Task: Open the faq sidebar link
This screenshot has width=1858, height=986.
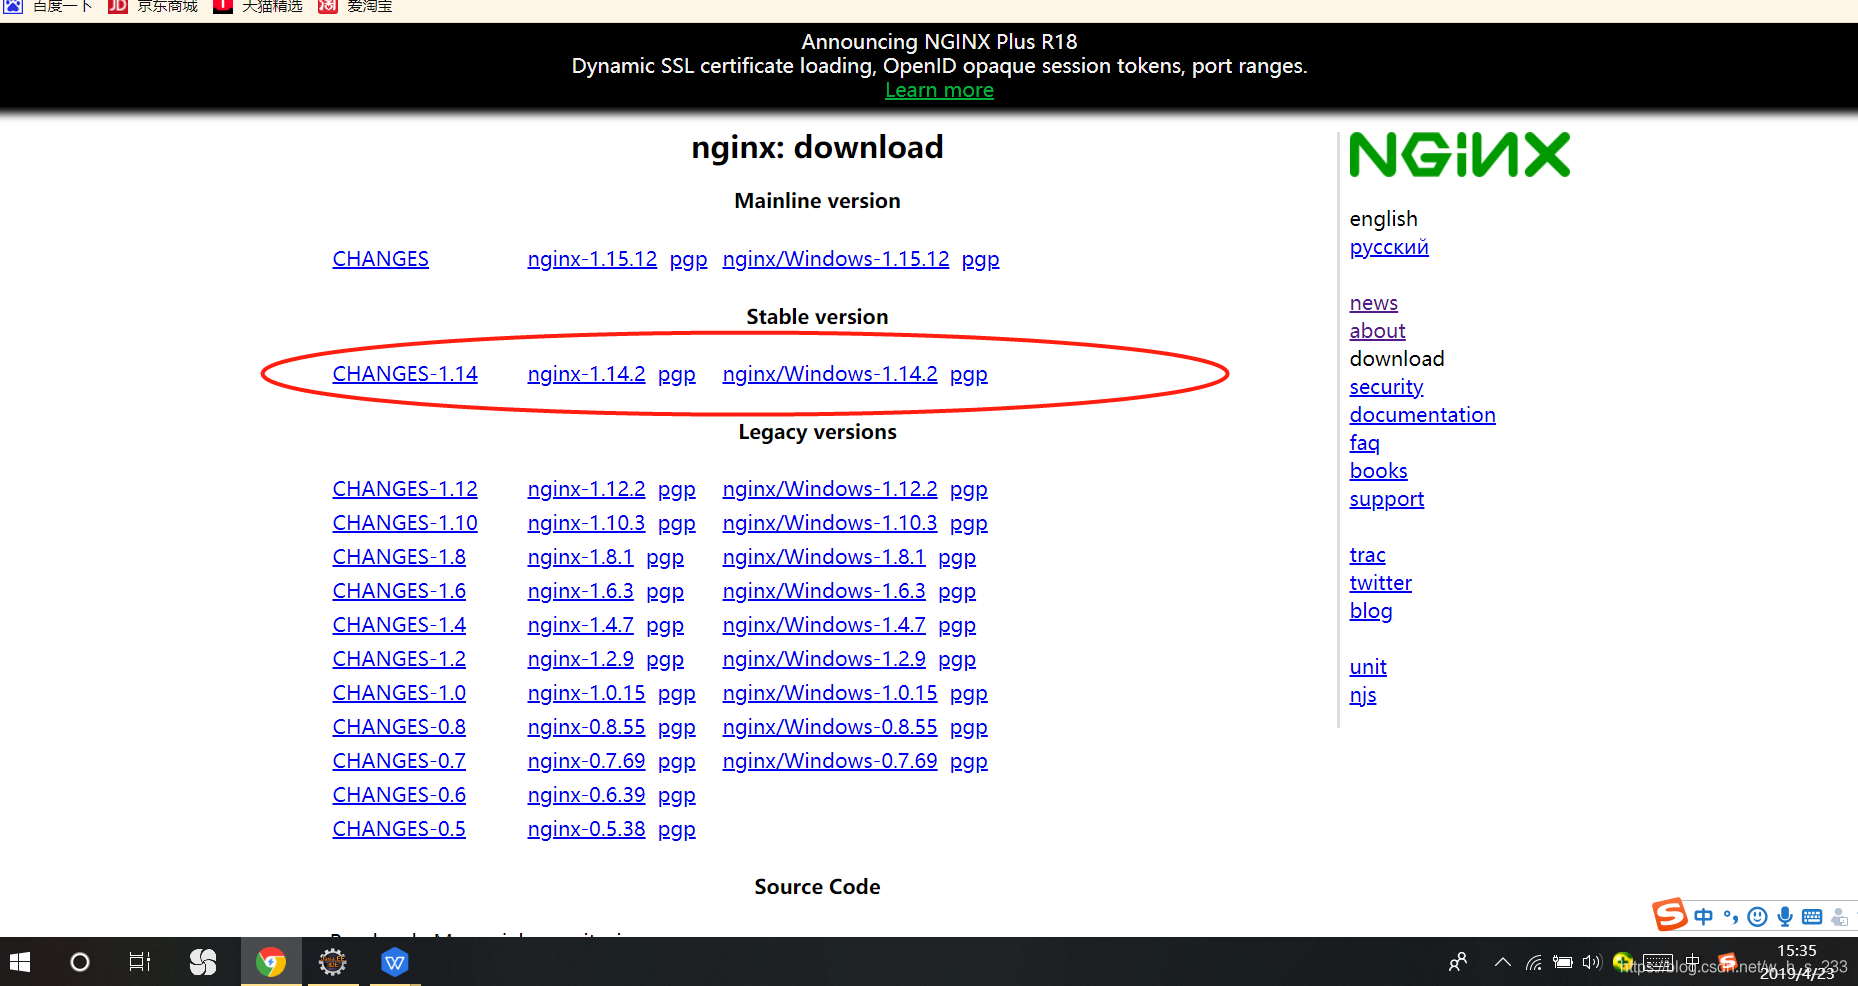Action: (1365, 443)
